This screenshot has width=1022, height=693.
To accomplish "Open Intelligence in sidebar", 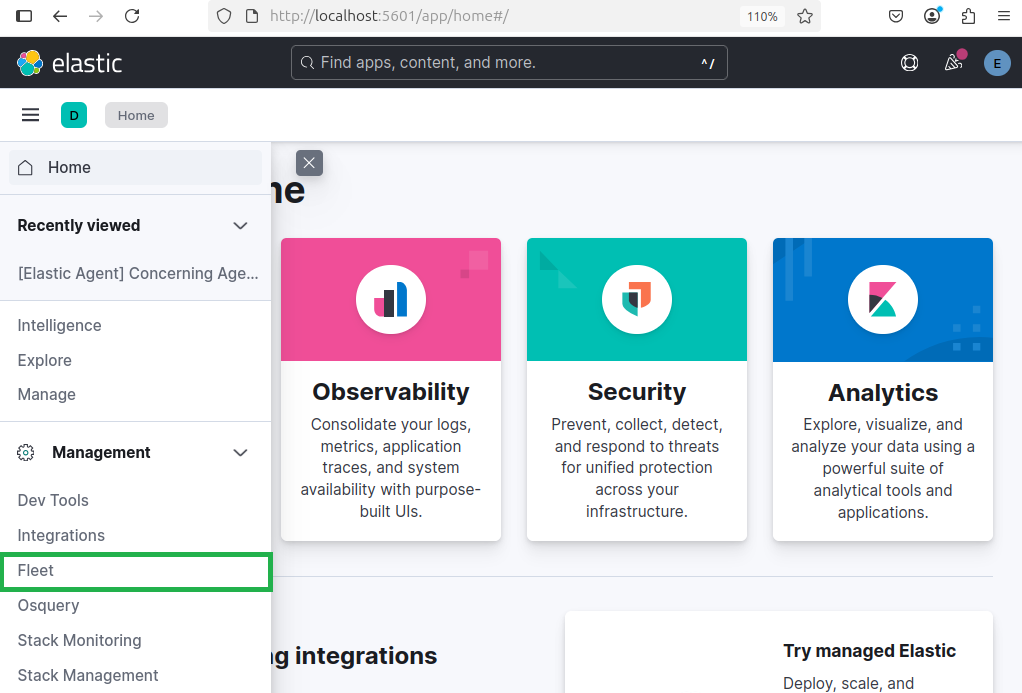I will (x=59, y=325).
